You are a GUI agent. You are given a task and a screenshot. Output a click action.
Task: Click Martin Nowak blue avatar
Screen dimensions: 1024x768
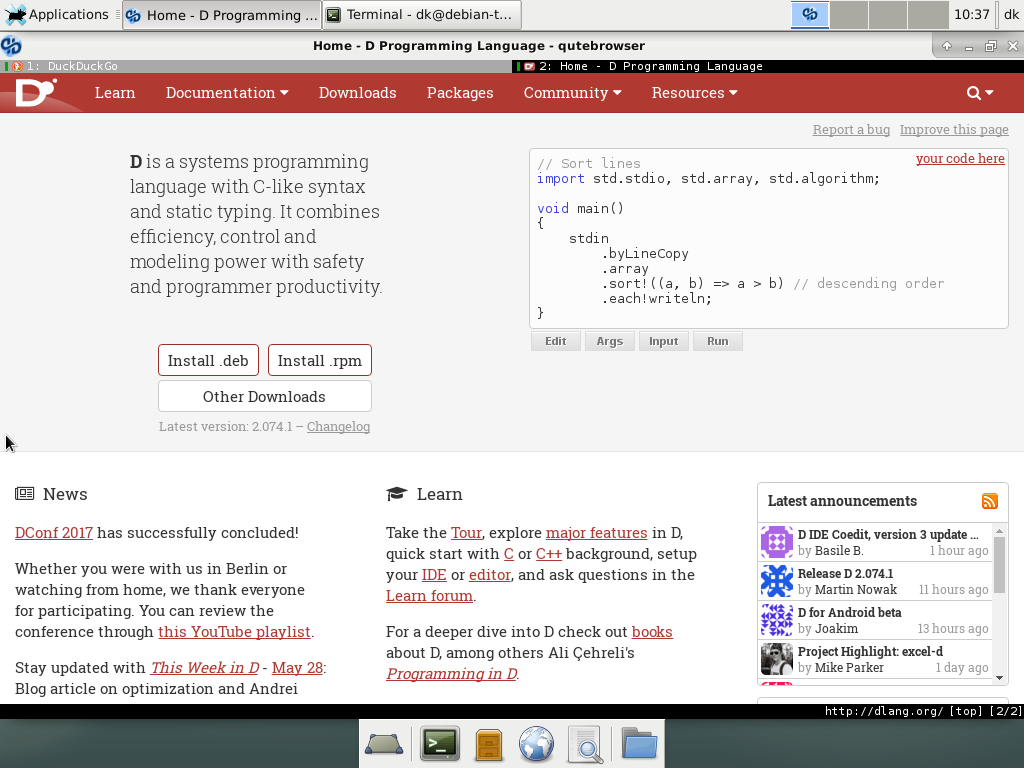(x=776, y=581)
